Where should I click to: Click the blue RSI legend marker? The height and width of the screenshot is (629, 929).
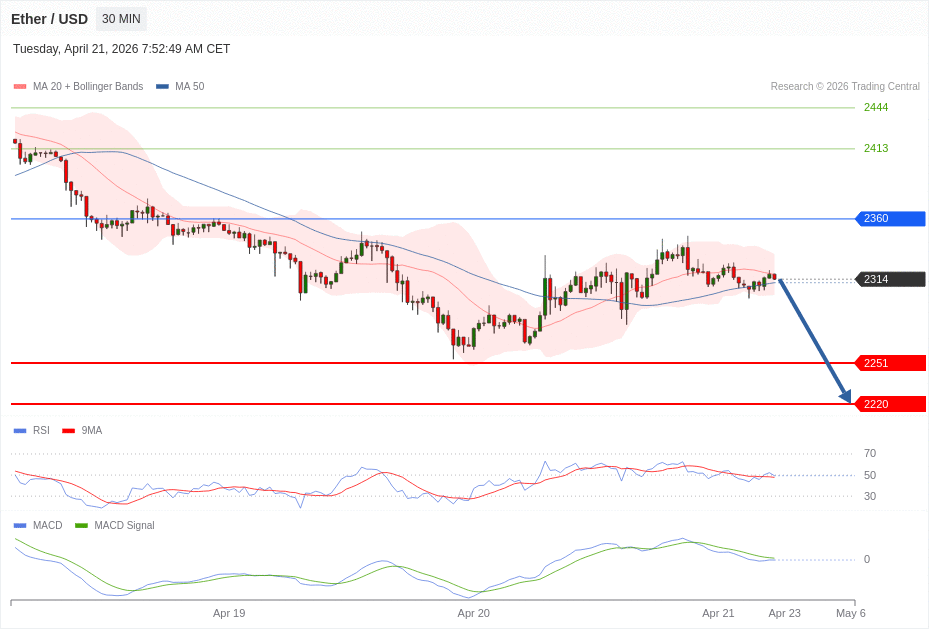[x=20, y=431]
